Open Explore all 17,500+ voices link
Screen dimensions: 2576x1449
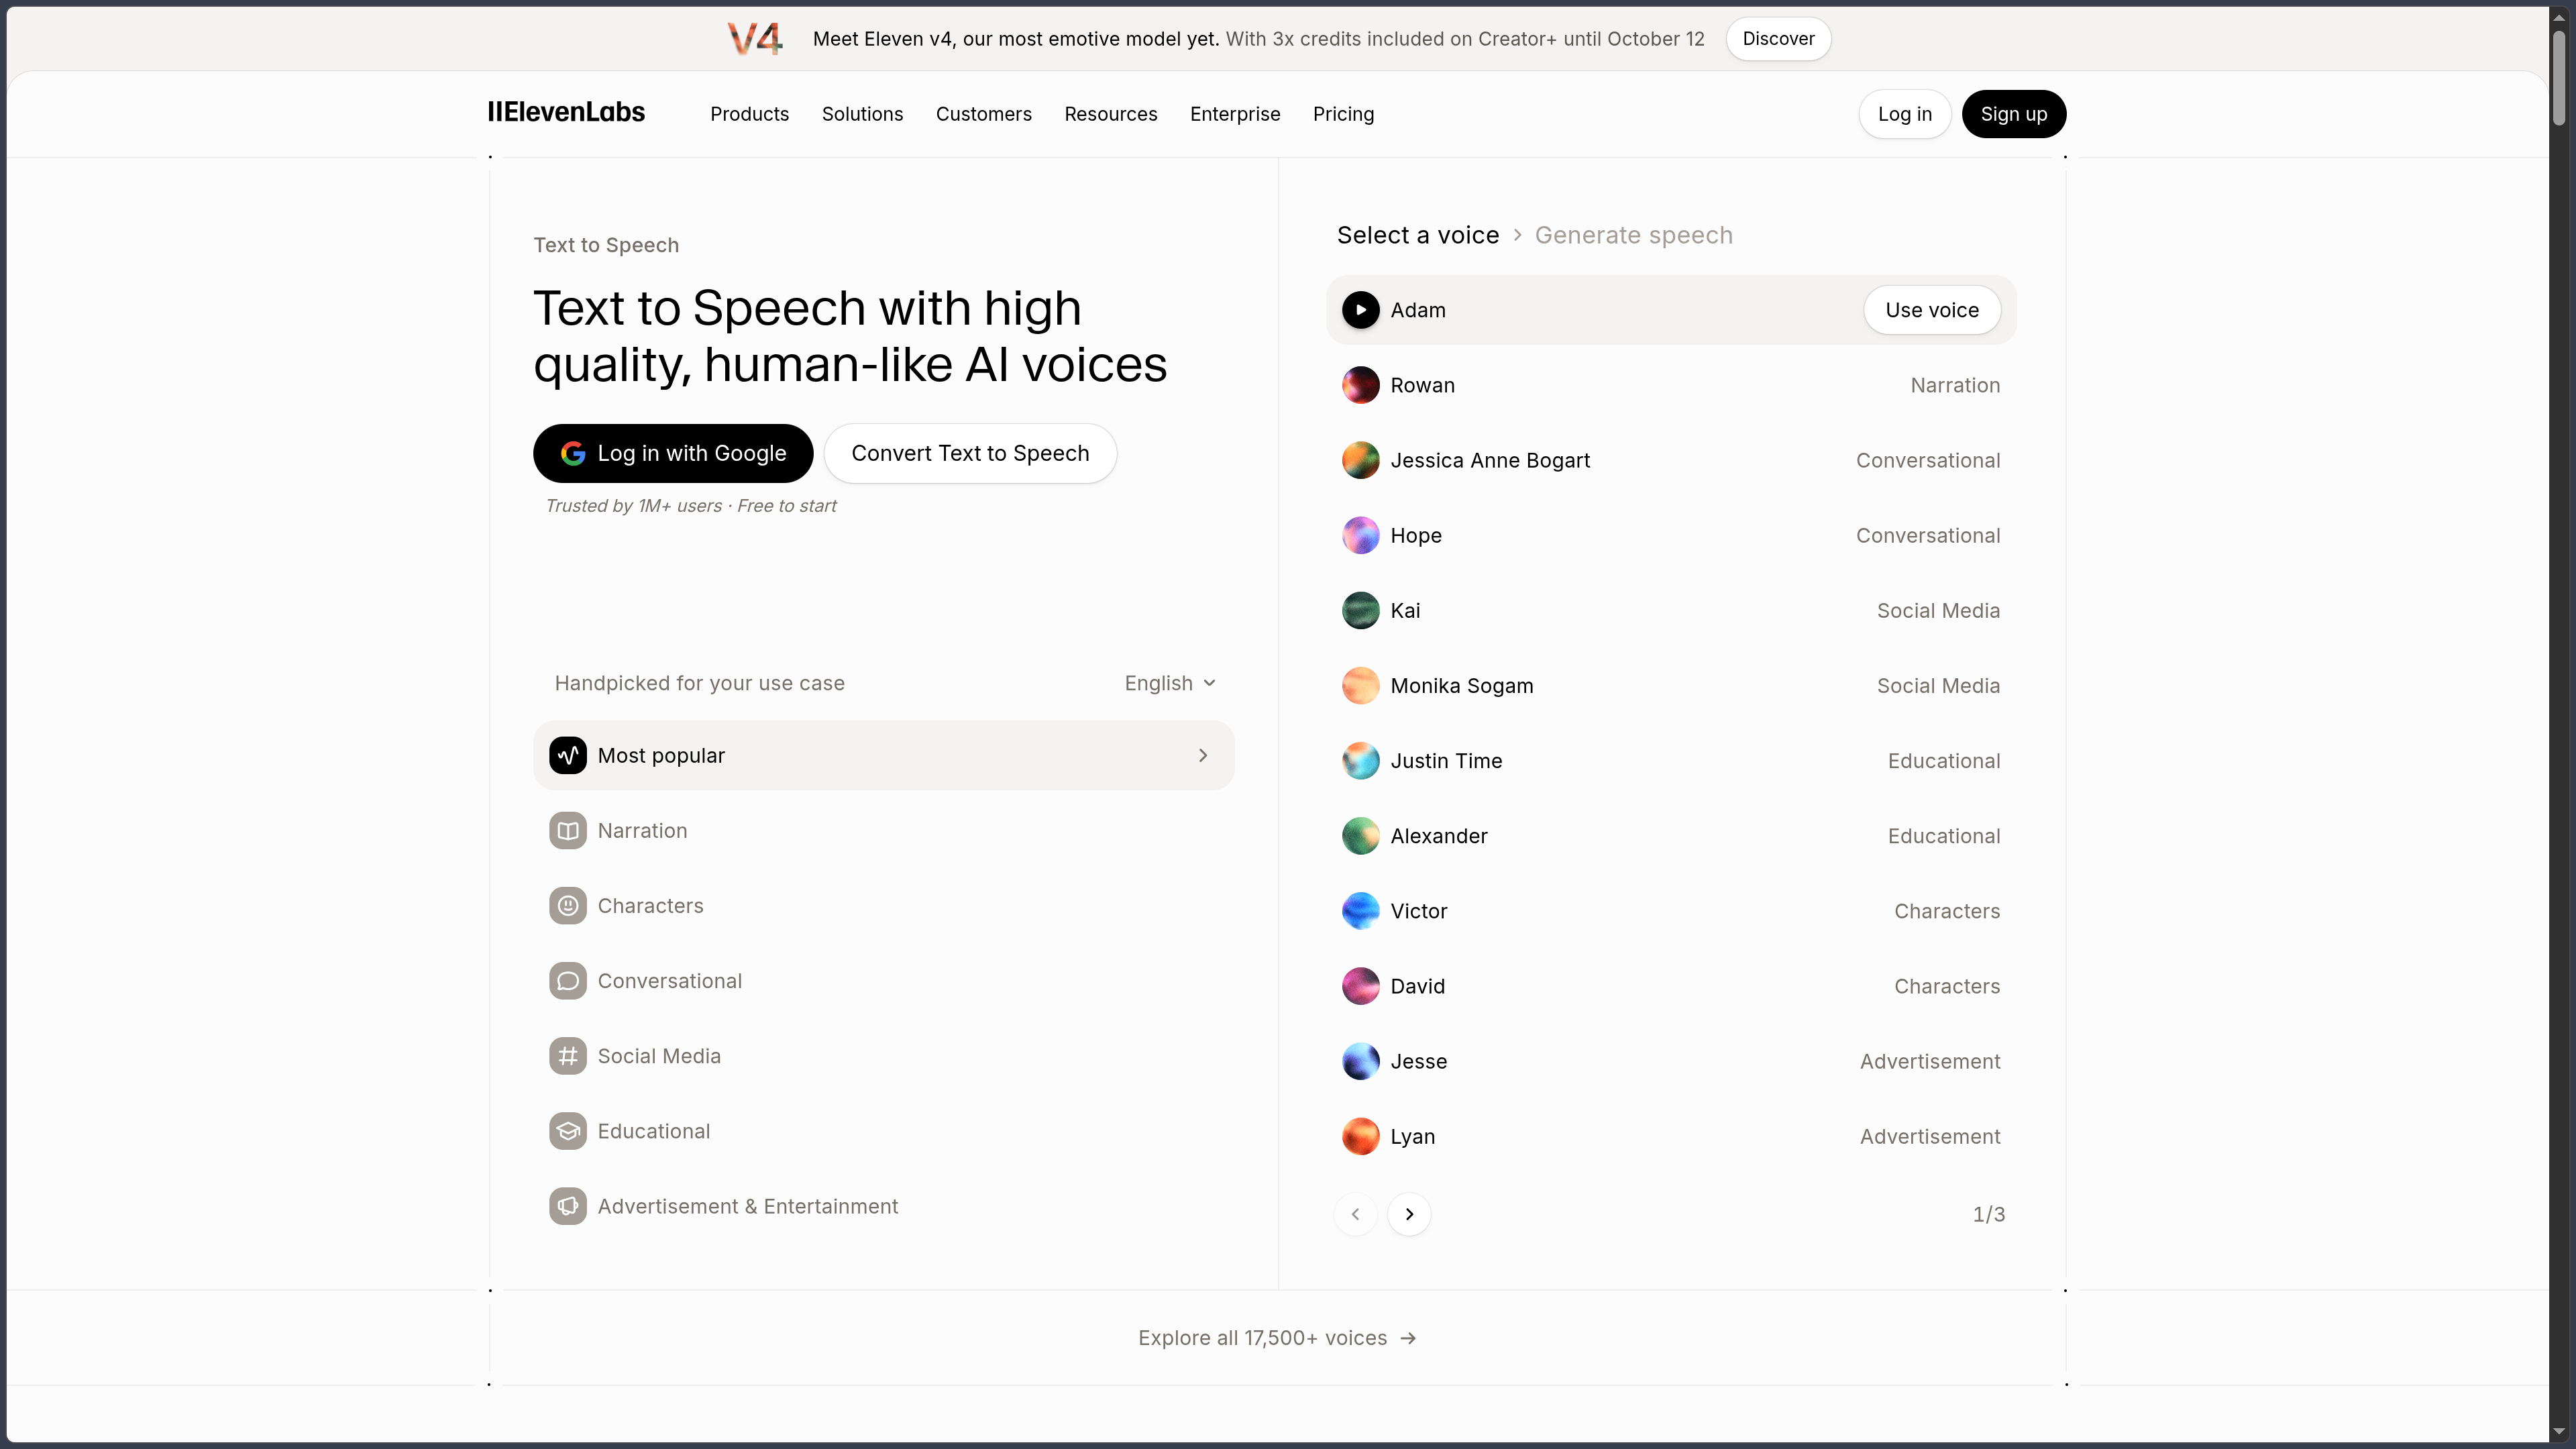[1277, 1338]
